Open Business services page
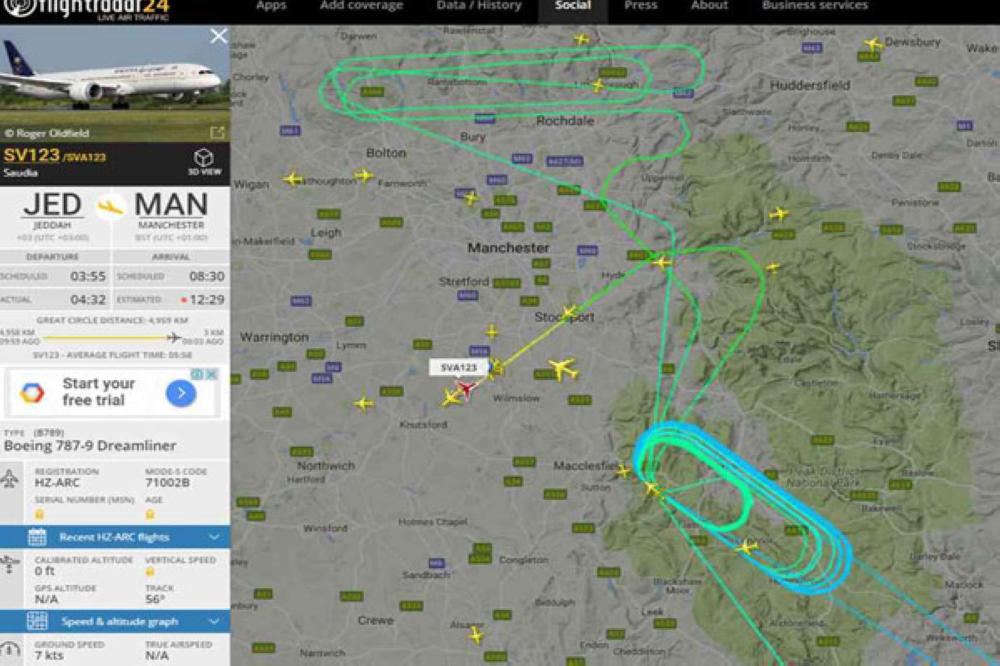This screenshot has height=666, width=1000. 814,6
